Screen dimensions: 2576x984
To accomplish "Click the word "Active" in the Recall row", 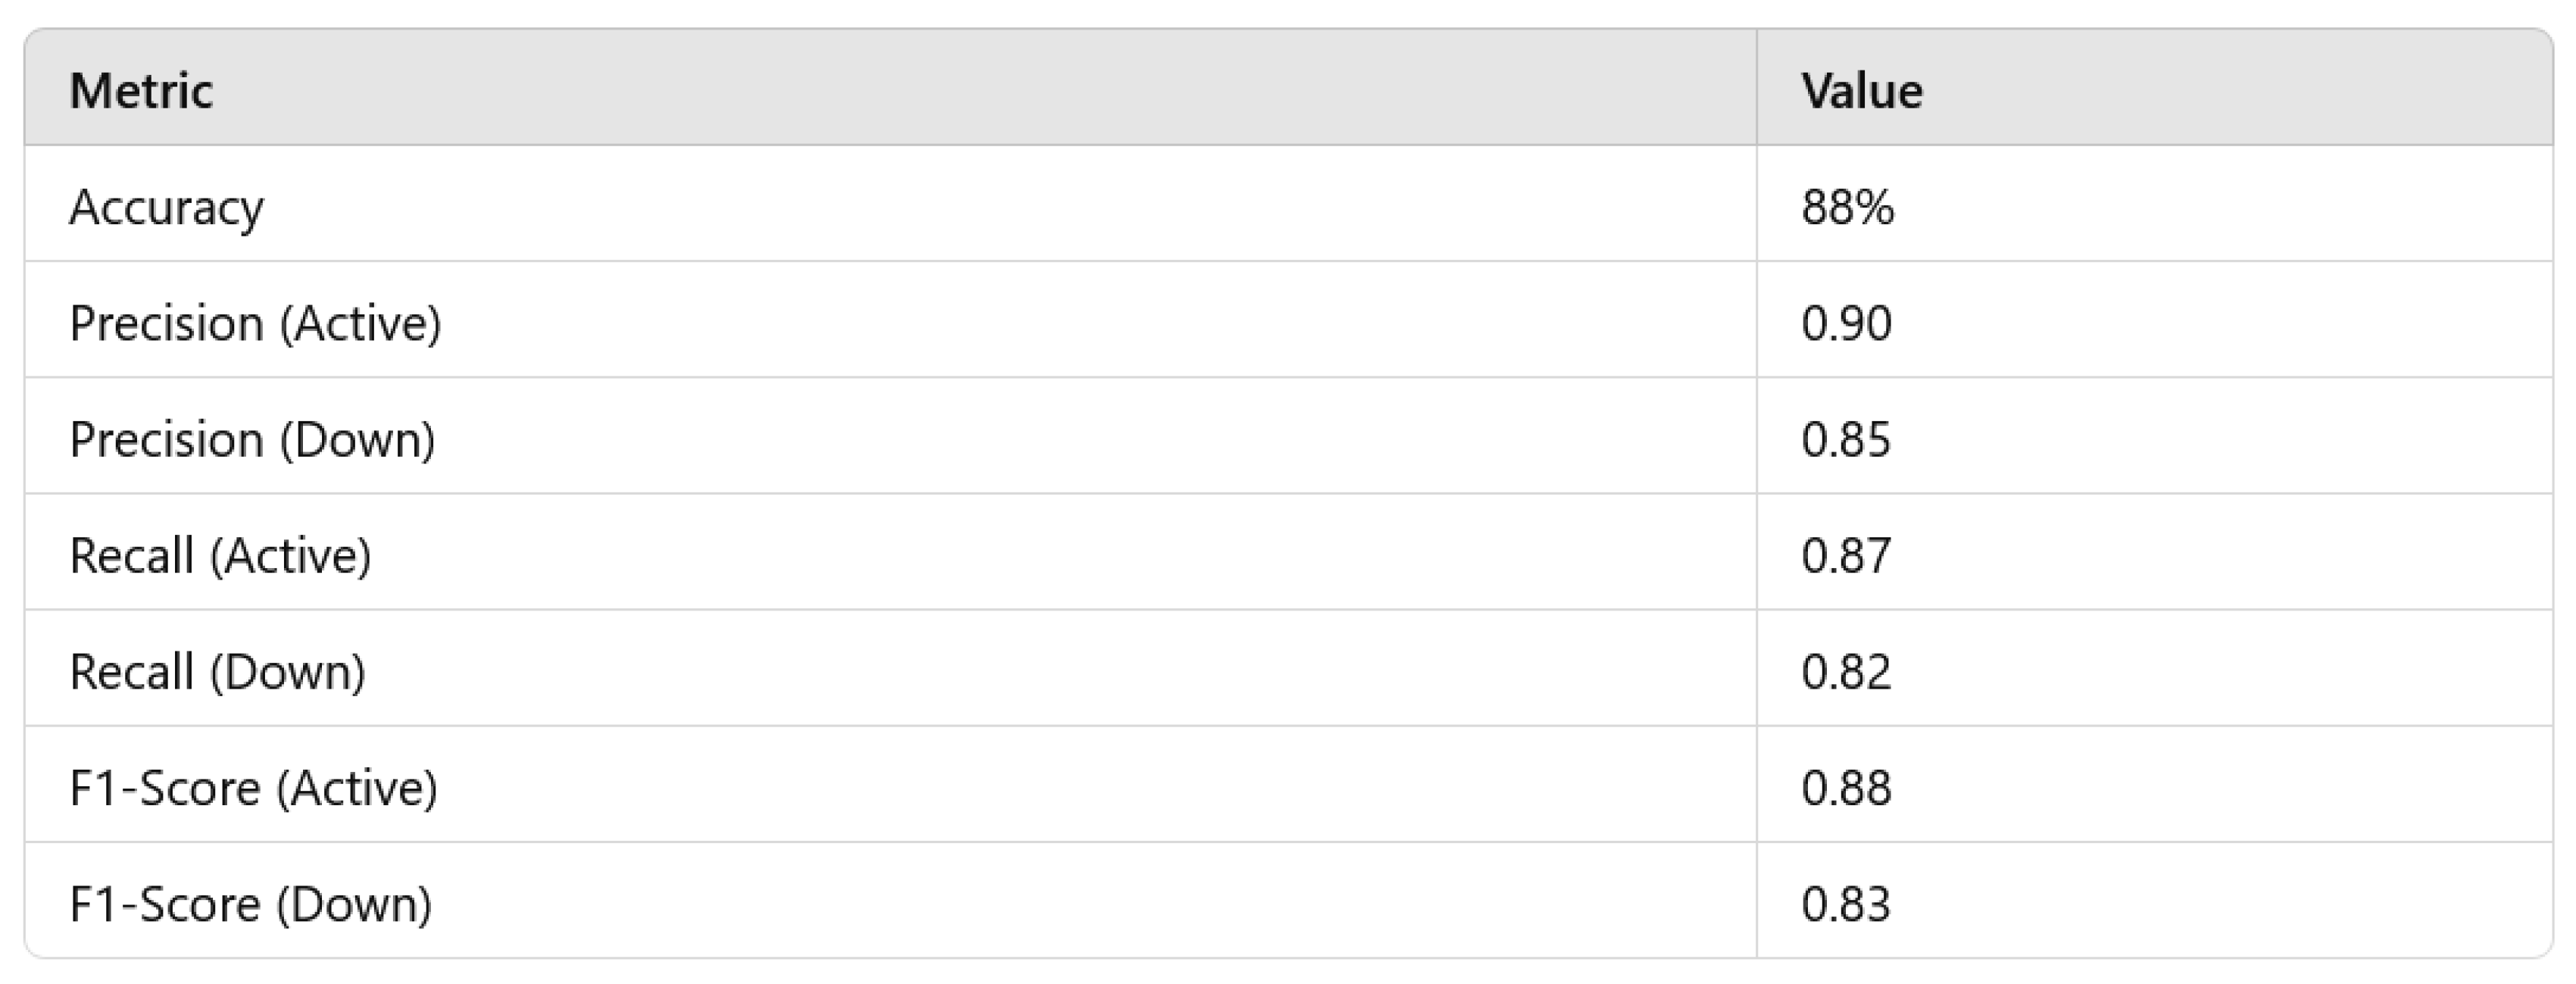I will coord(291,556).
